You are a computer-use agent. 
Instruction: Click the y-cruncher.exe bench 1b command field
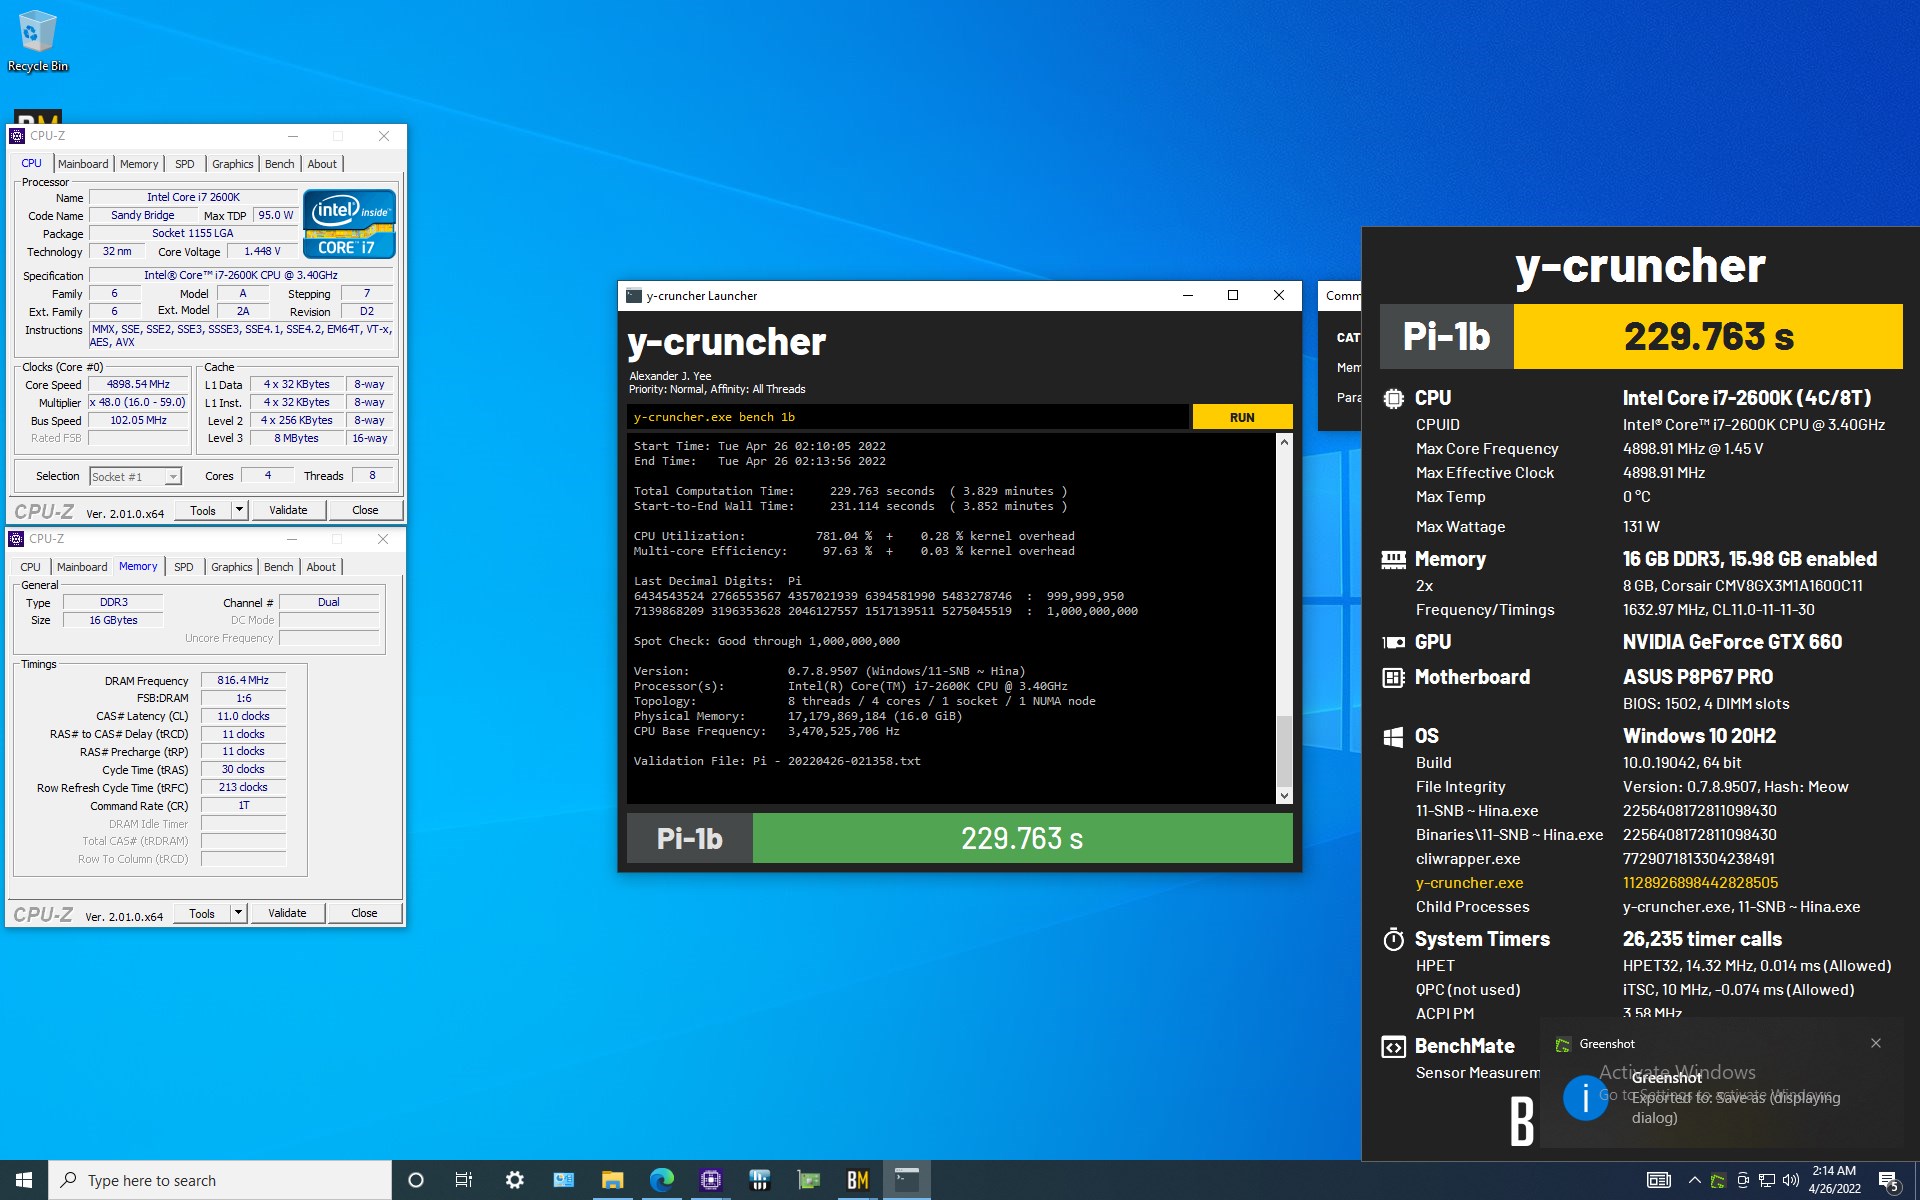click(909, 417)
